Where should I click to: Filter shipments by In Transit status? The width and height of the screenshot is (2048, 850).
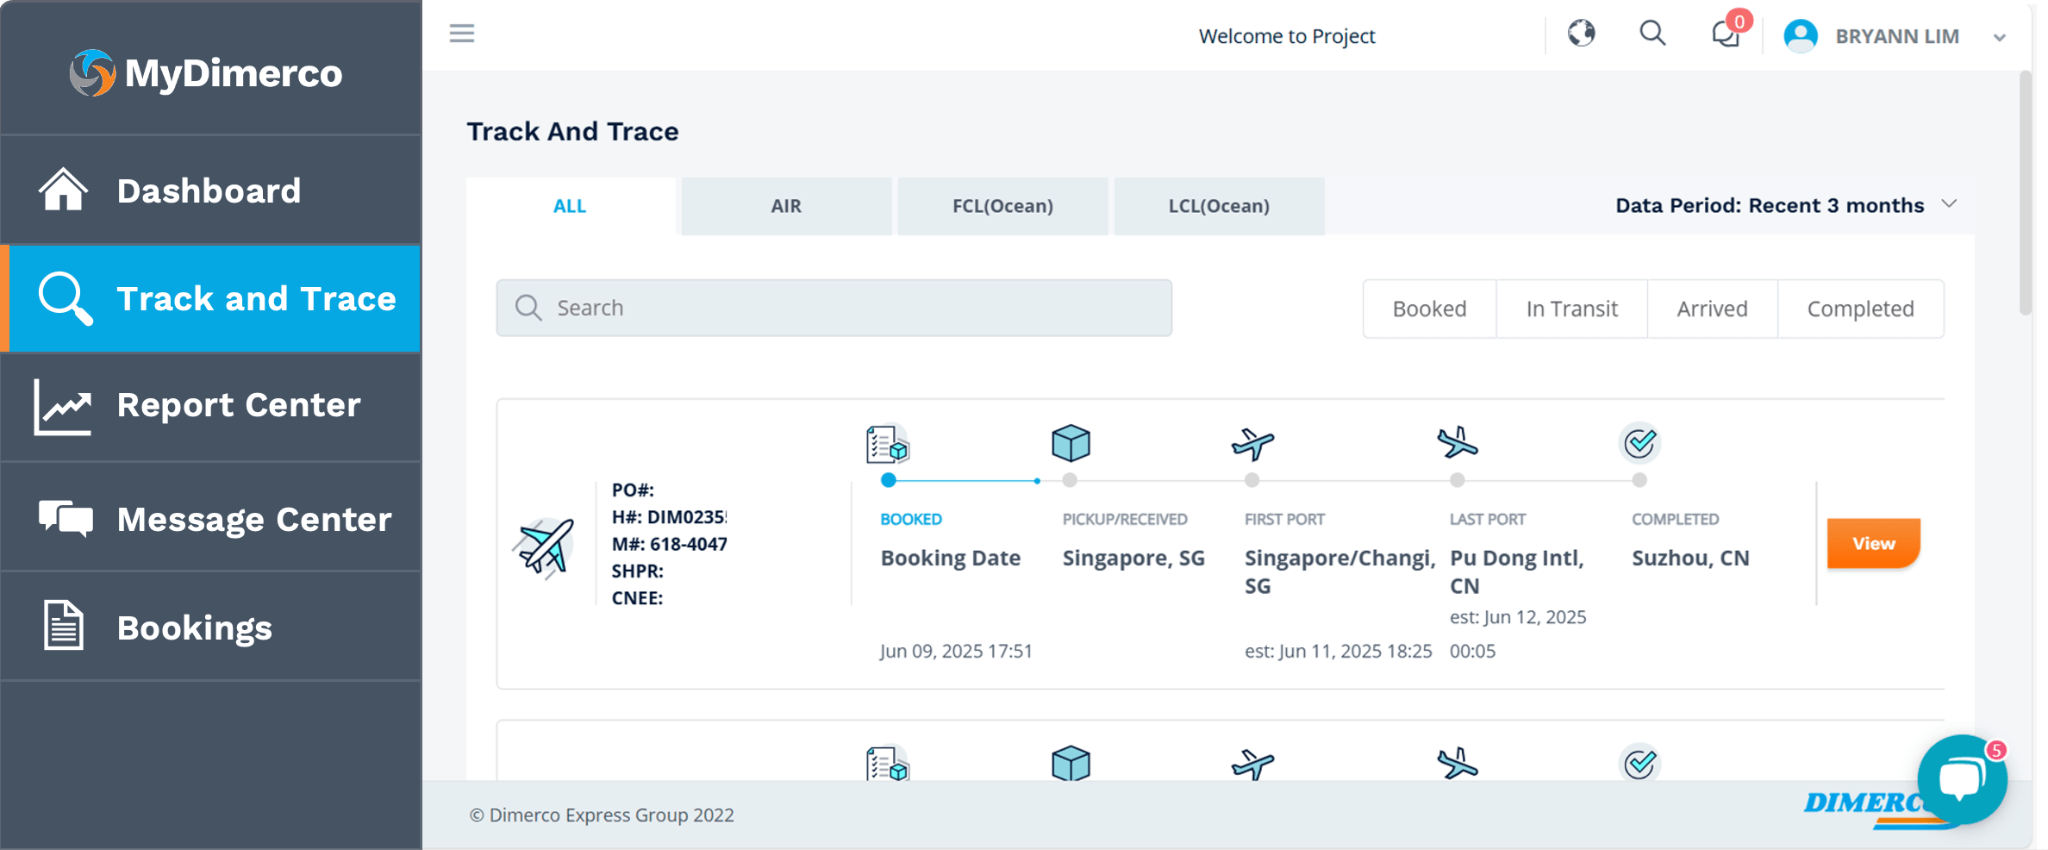coord(1572,309)
